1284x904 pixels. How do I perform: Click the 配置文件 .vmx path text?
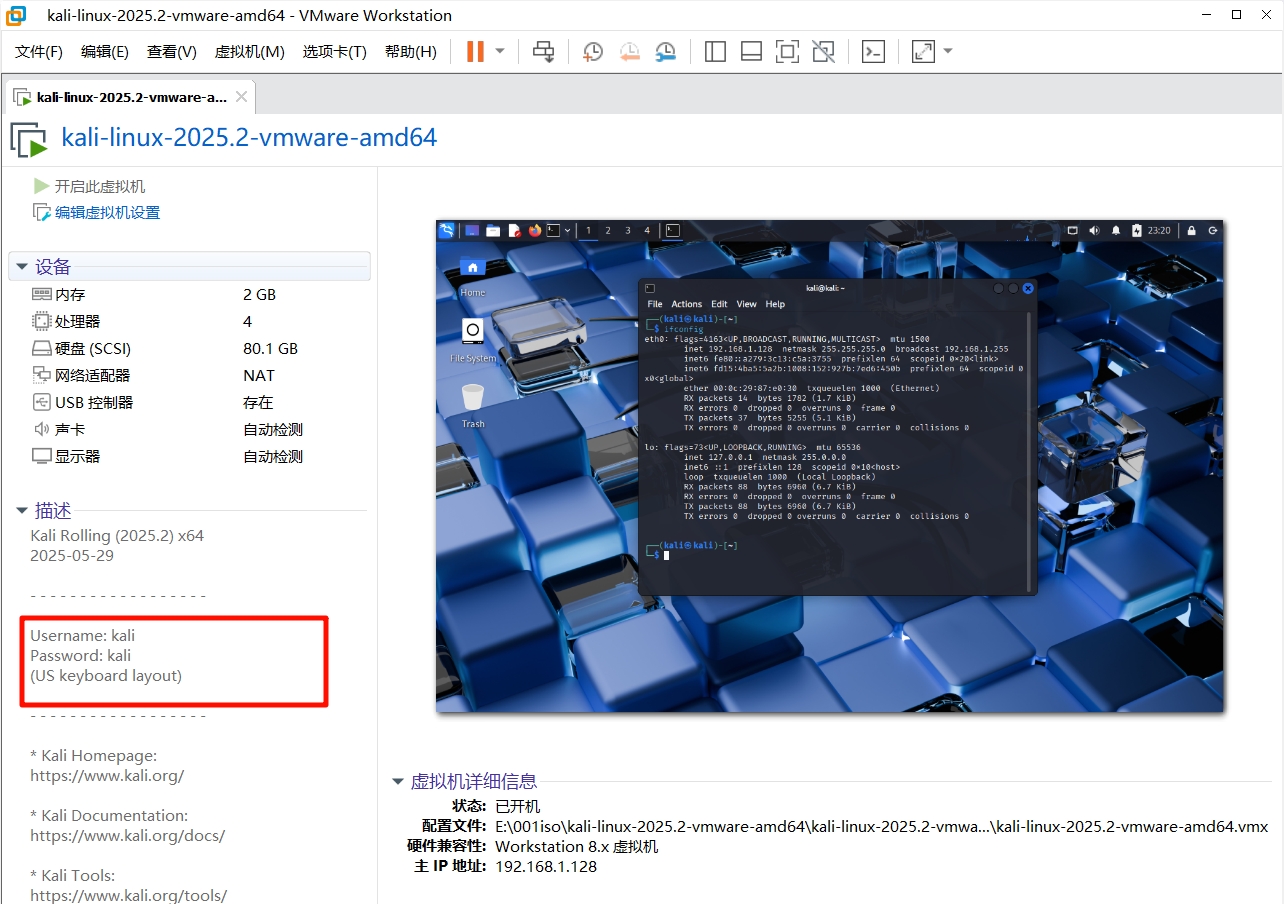click(x=881, y=826)
